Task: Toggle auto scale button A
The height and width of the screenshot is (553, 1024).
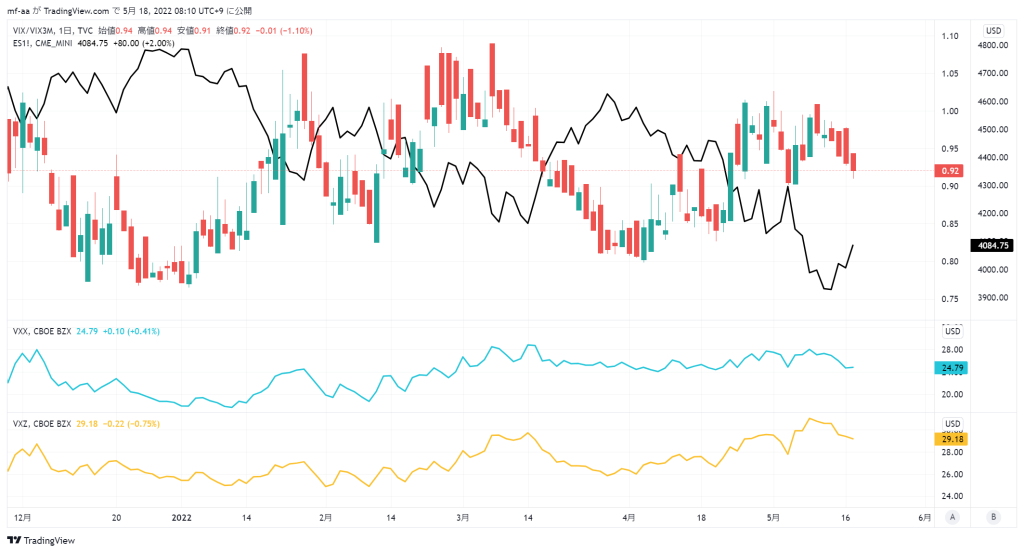Action: pos(952,517)
